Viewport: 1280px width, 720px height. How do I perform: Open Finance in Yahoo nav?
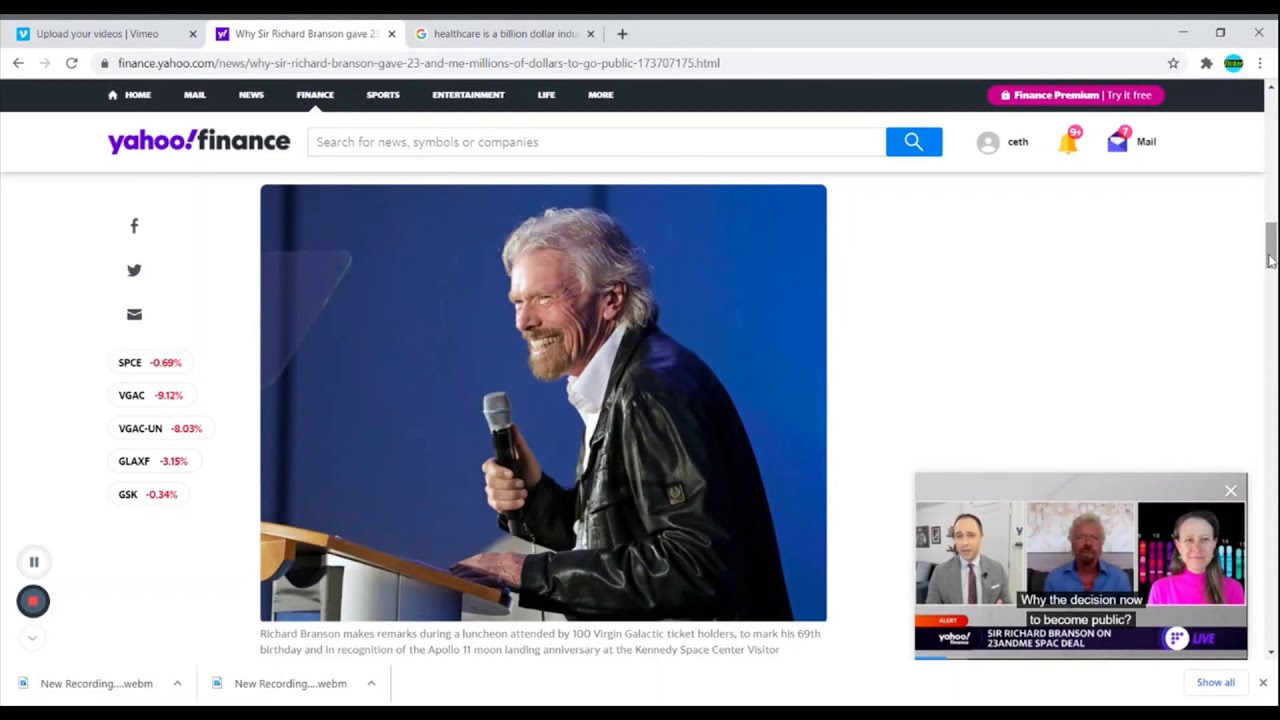[x=315, y=95]
